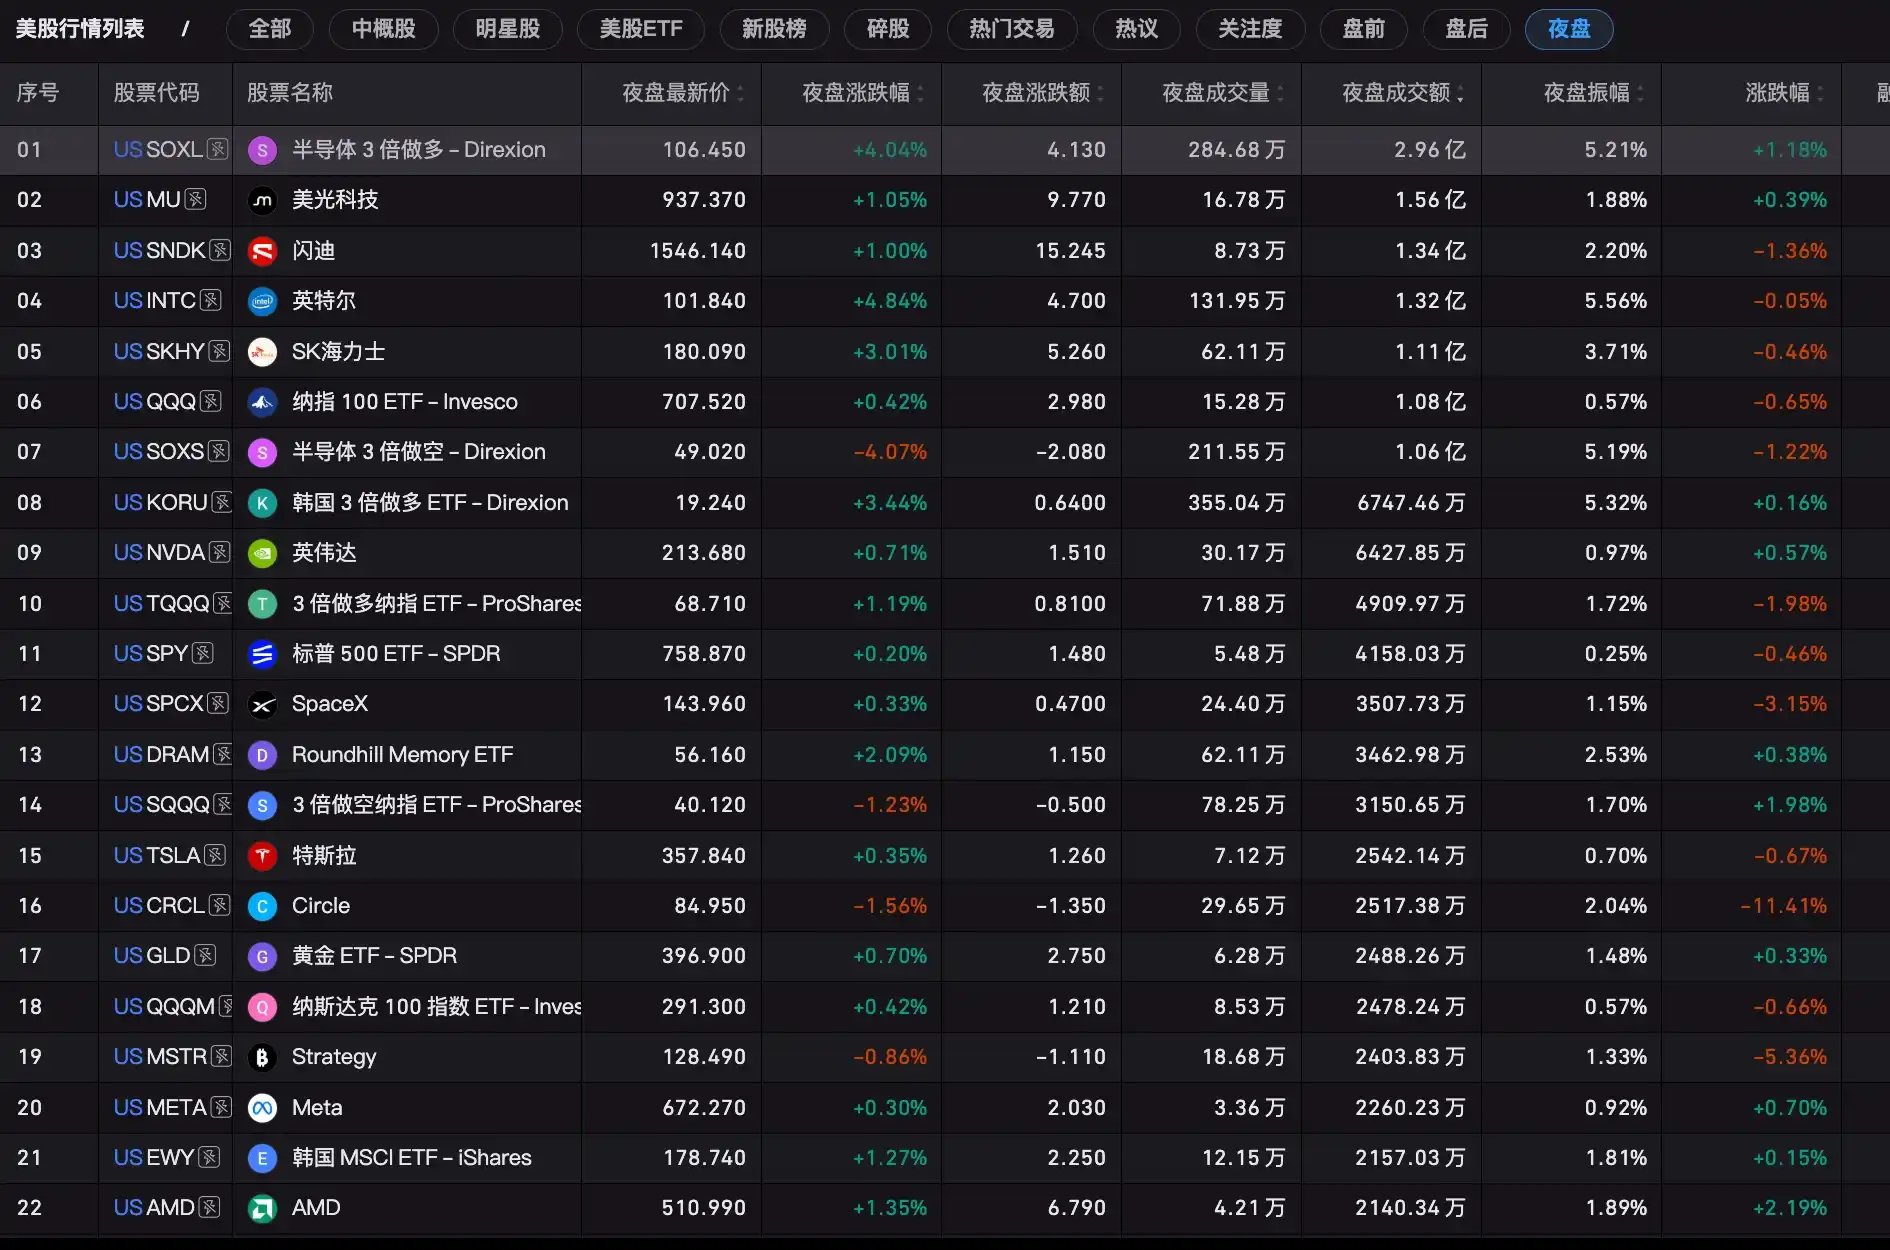This screenshot has height=1250, width=1890.
Task: Click the 序号 column header
Action: [x=38, y=93]
